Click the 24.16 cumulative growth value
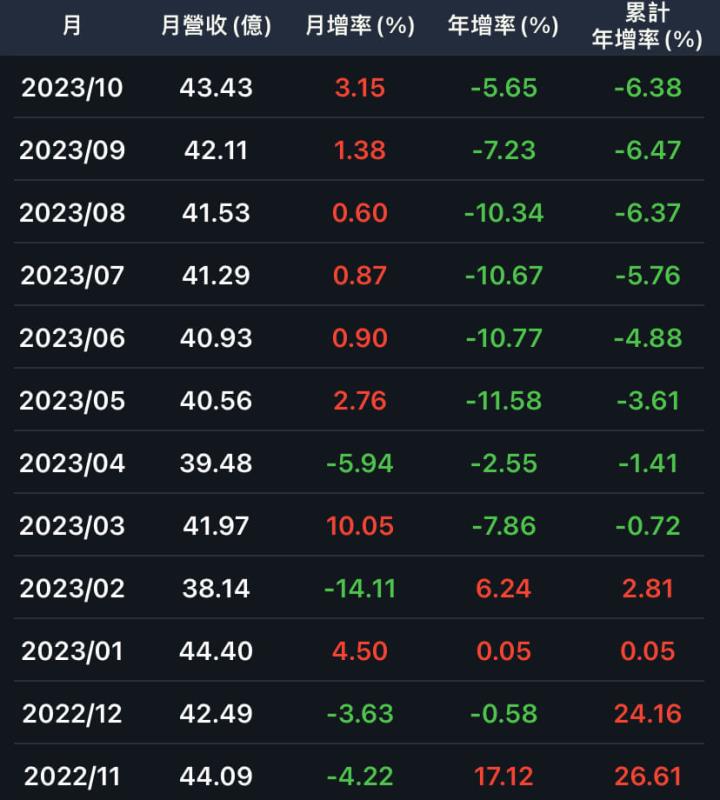720x800 pixels. point(647,714)
